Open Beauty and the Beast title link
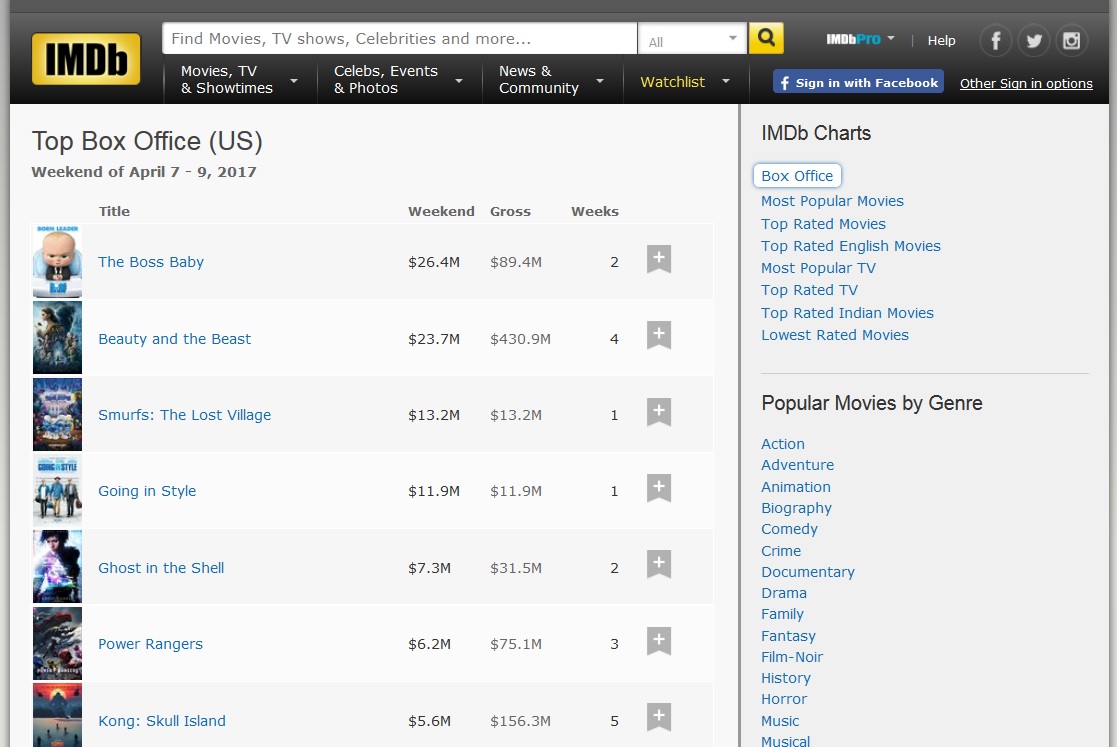The width and height of the screenshot is (1117, 747). [x=175, y=339]
